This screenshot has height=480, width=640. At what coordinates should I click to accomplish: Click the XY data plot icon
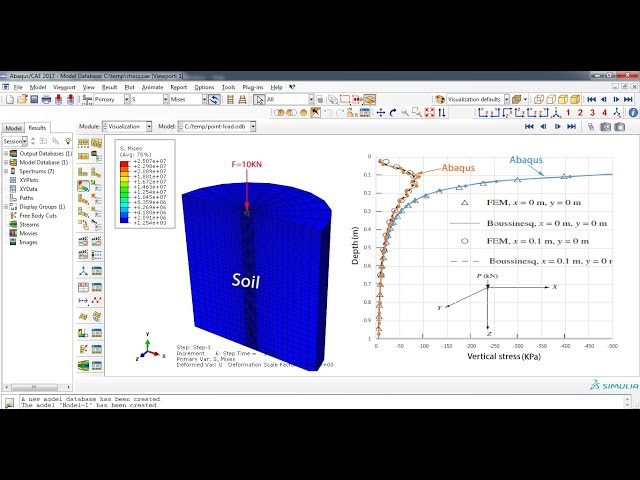coord(96,300)
